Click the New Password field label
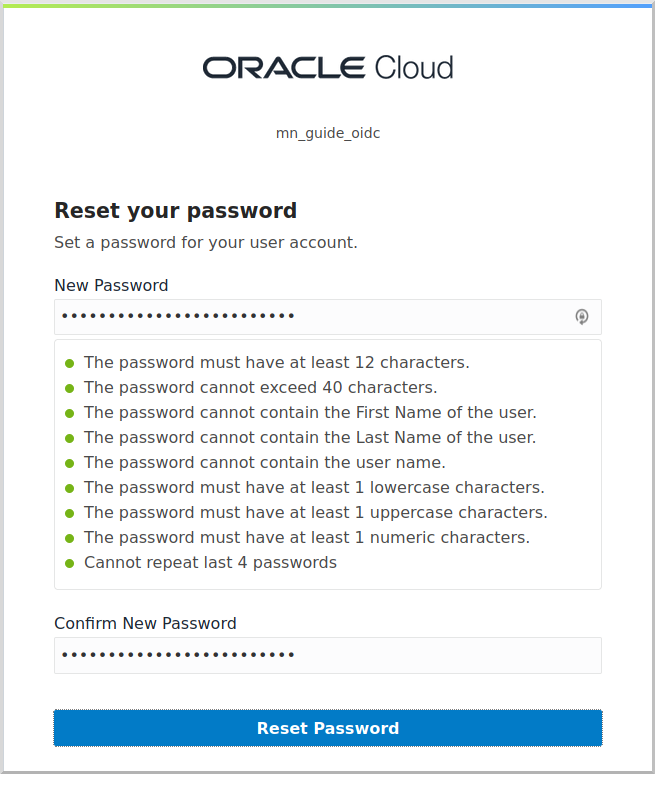 click(x=111, y=285)
